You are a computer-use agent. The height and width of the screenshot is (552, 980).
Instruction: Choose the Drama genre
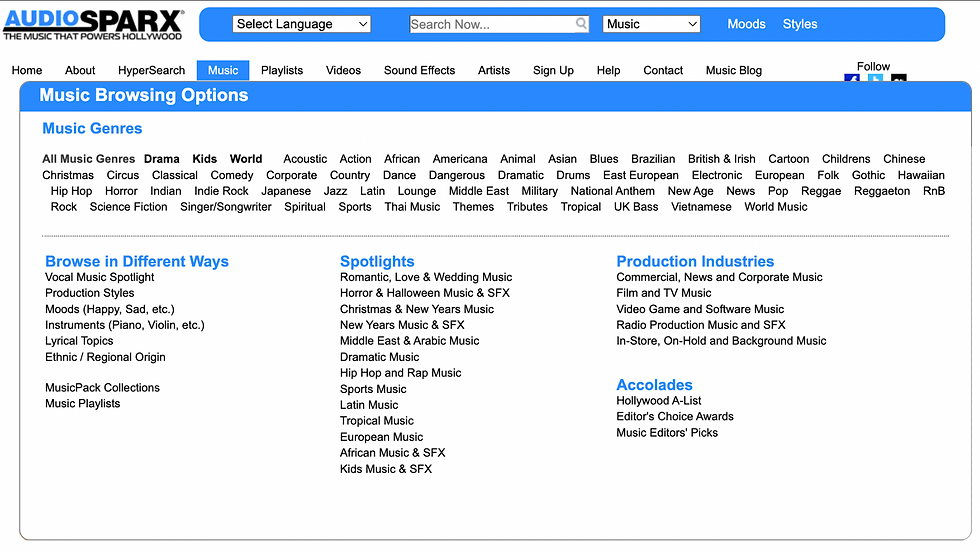162,159
